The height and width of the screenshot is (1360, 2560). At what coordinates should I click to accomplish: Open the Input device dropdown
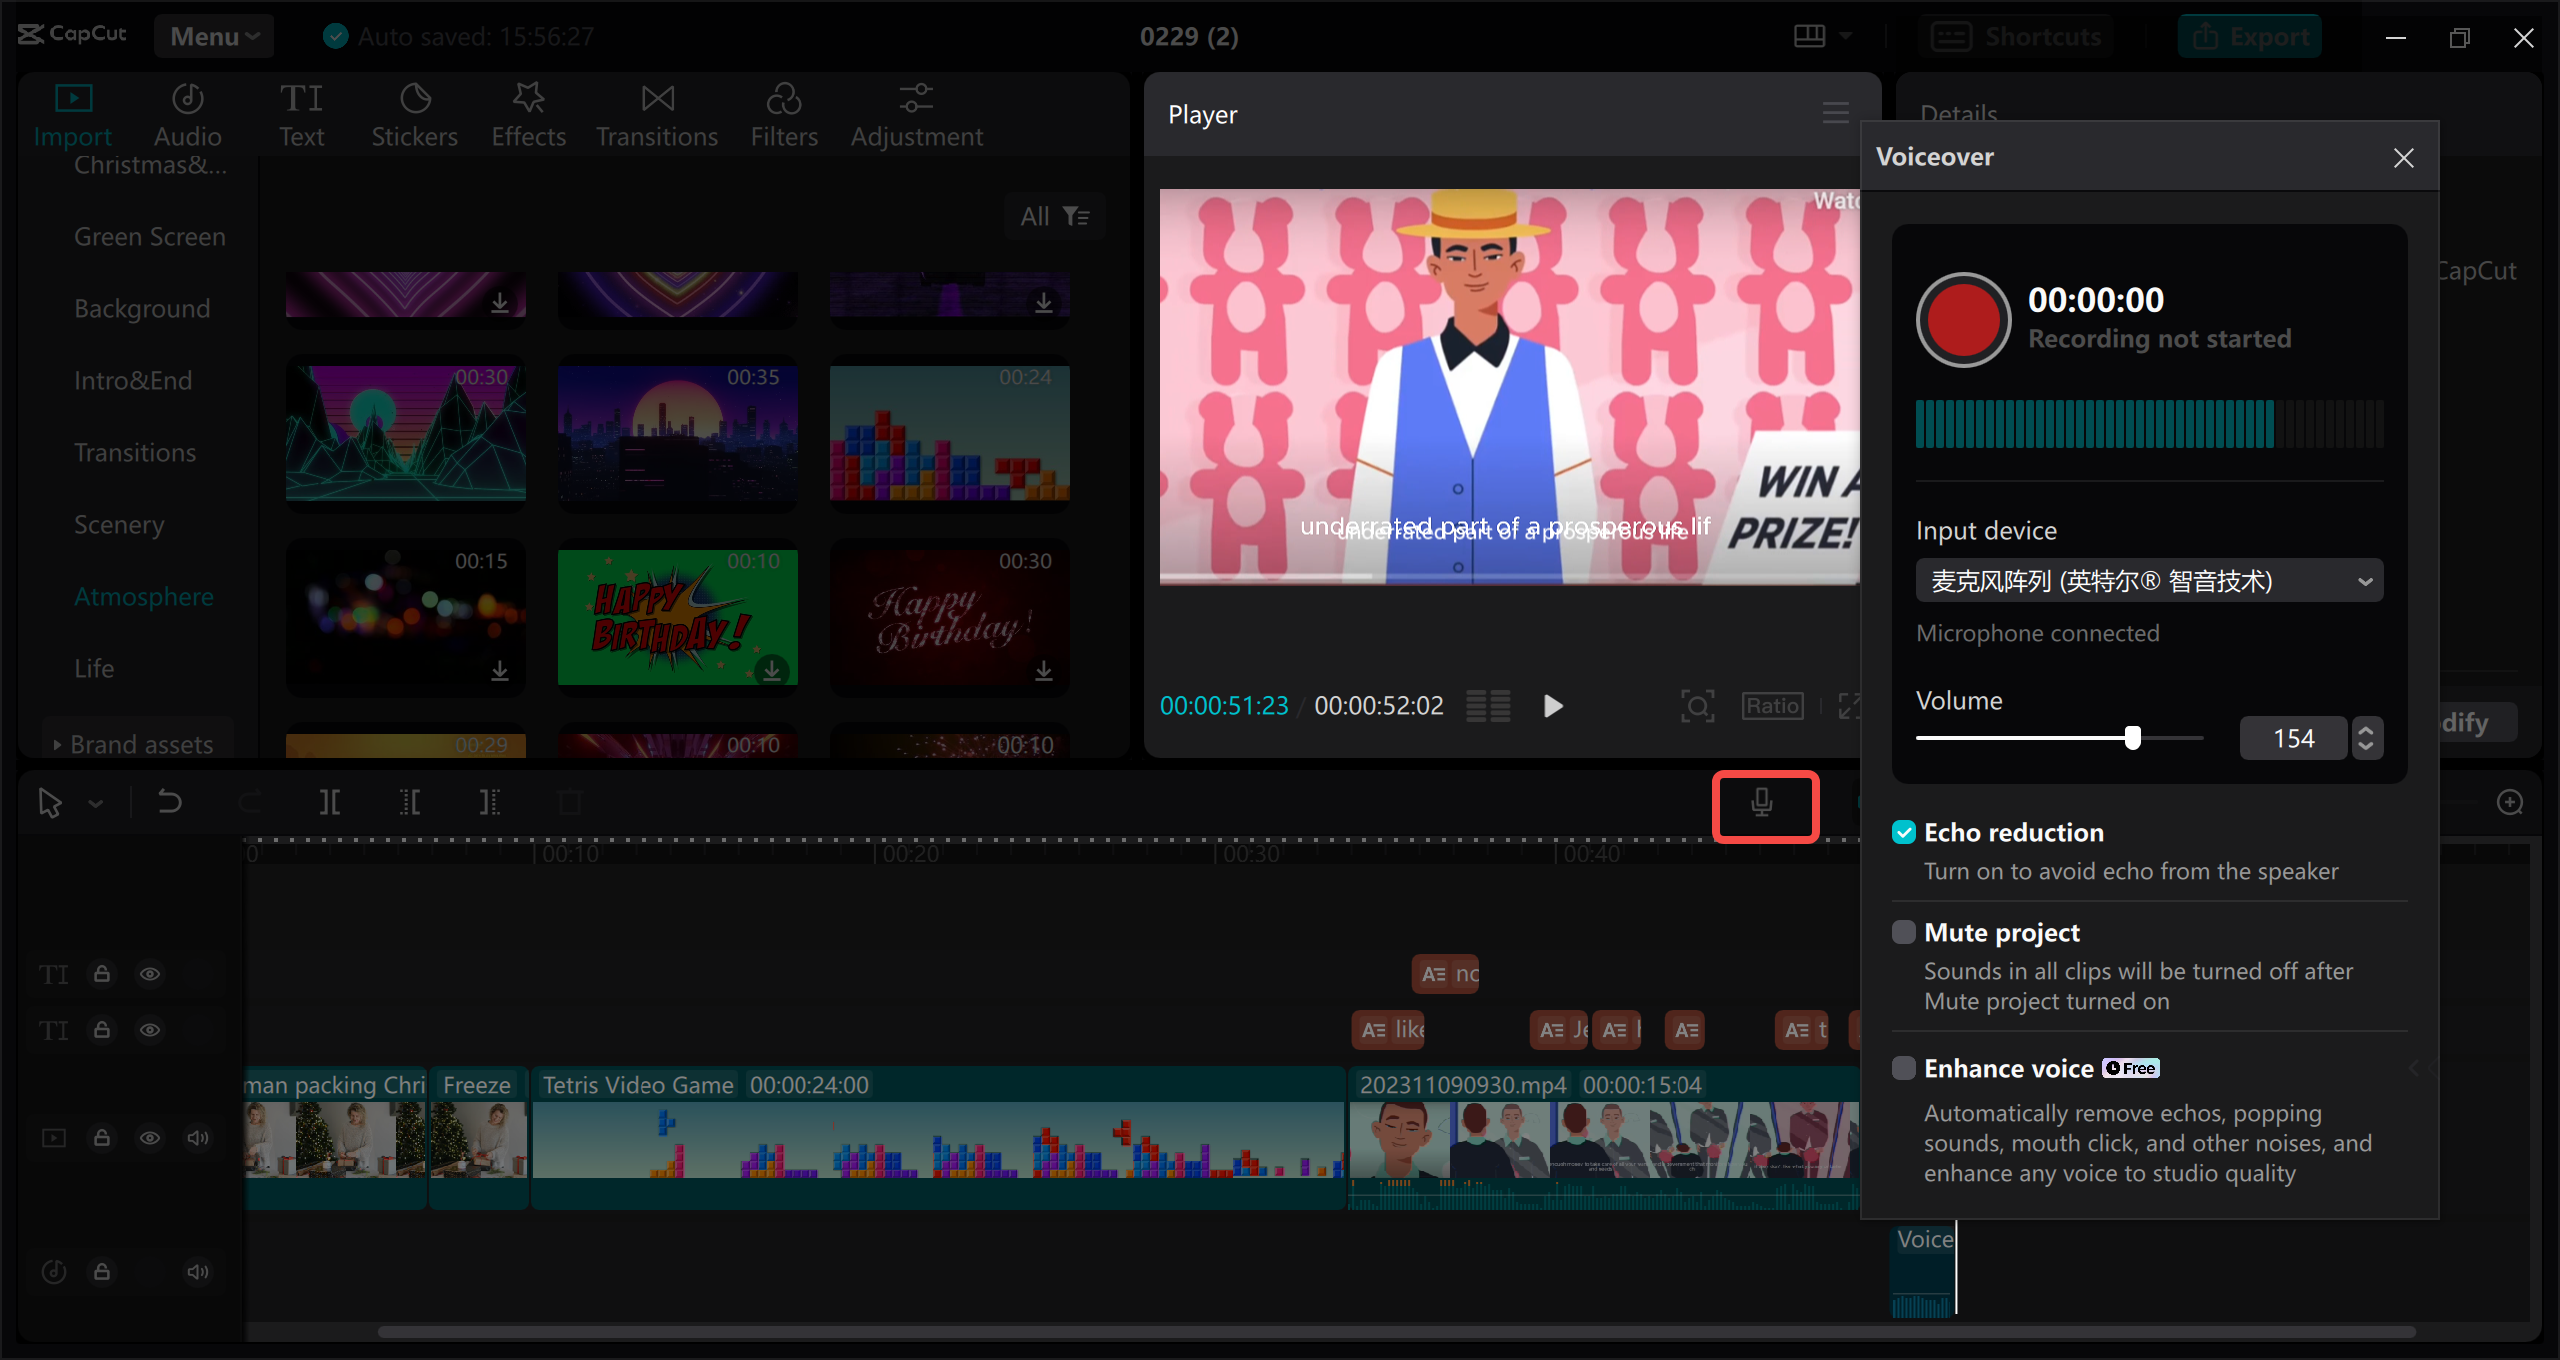(x=2148, y=581)
